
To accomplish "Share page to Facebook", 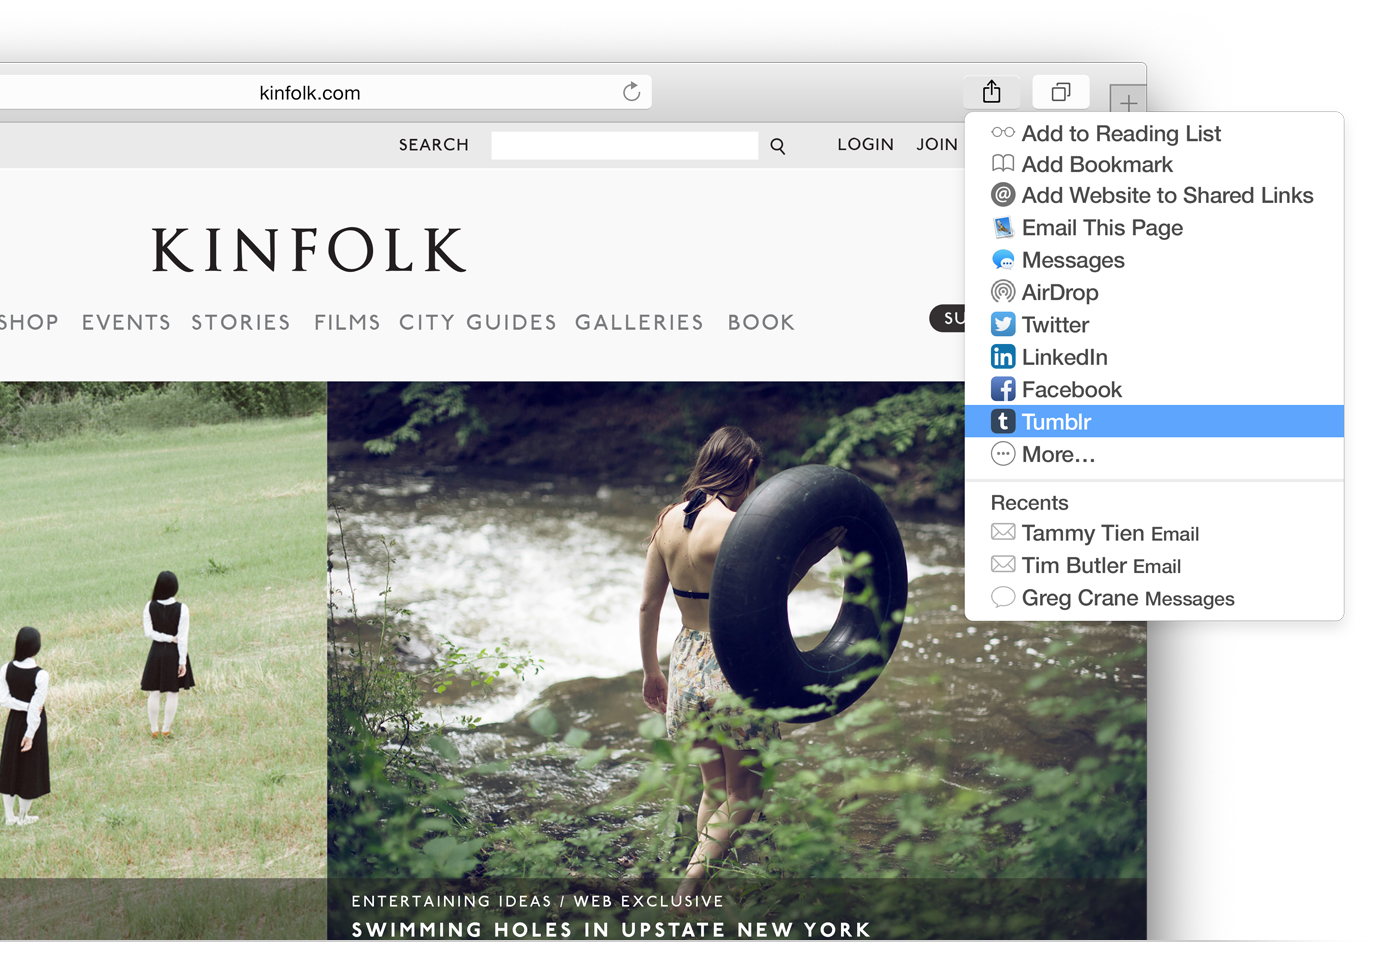I will (1154, 389).
